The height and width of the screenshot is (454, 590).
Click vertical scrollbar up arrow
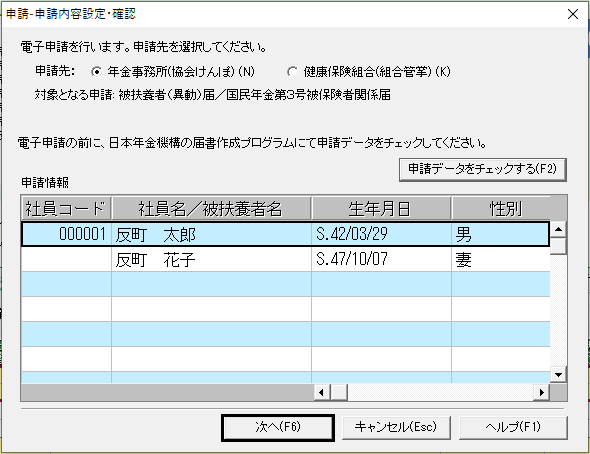pyautogui.click(x=558, y=229)
